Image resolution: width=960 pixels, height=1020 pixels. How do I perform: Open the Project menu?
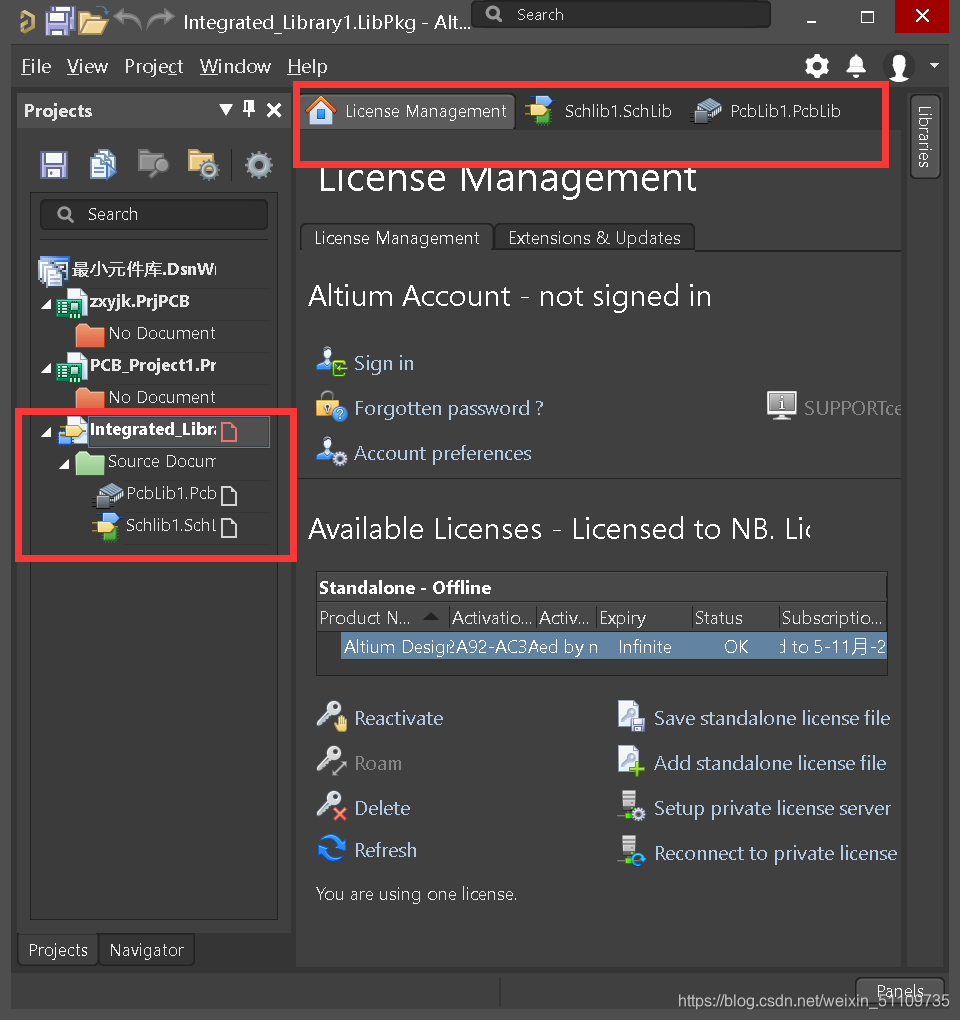point(153,66)
